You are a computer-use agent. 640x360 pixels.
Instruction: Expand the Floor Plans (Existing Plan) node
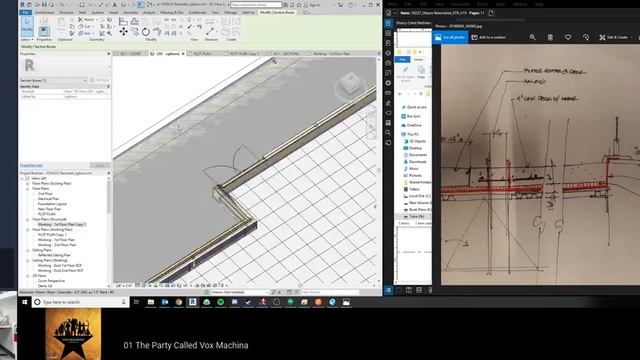point(28,184)
